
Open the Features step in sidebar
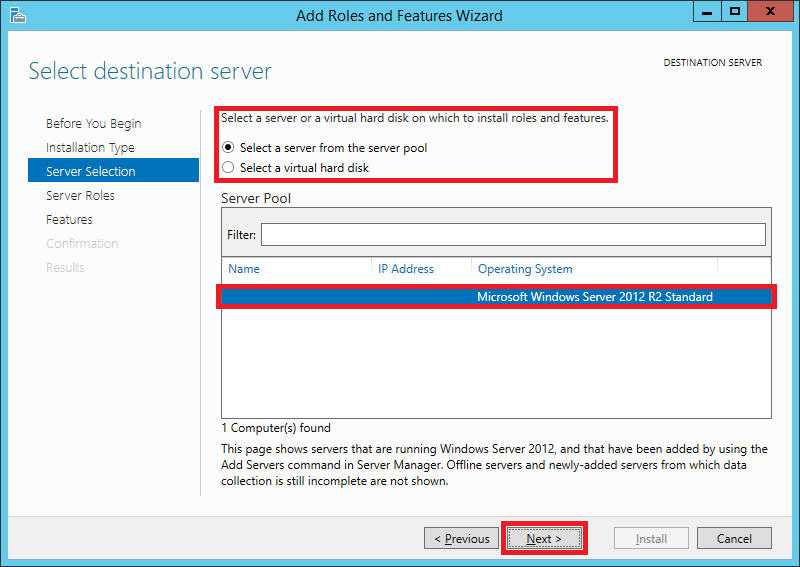pos(69,219)
